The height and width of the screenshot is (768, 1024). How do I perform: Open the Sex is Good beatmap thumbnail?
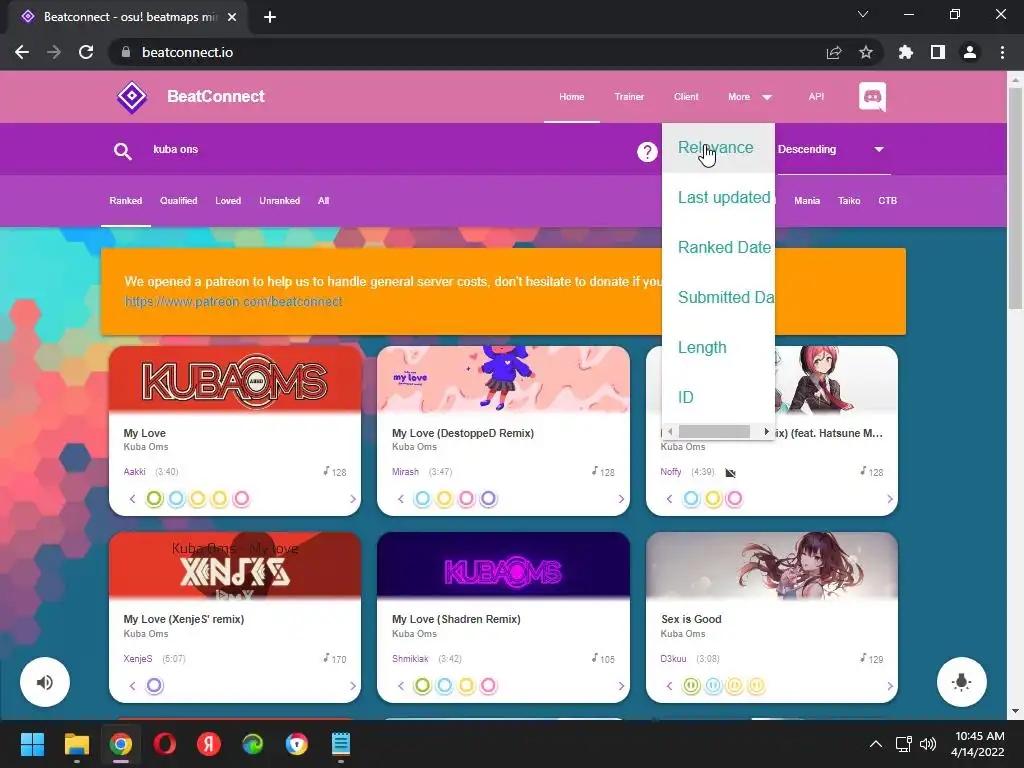pos(771,566)
